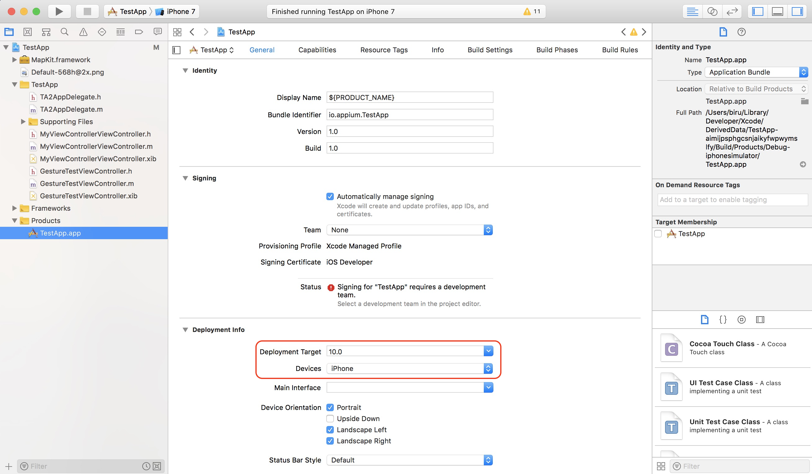Hide the Utilities right panel toggle
This screenshot has height=474, width=812.
click(797, 12)
